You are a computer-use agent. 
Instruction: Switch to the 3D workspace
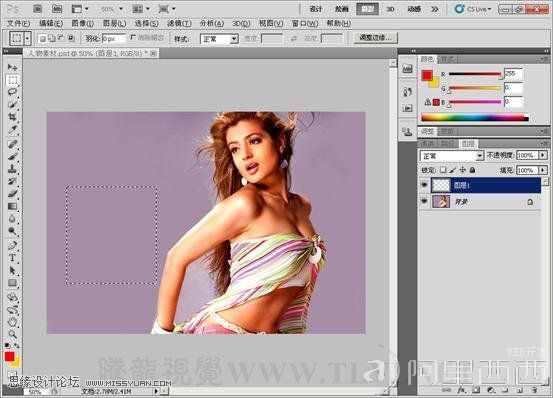(390, 9)
